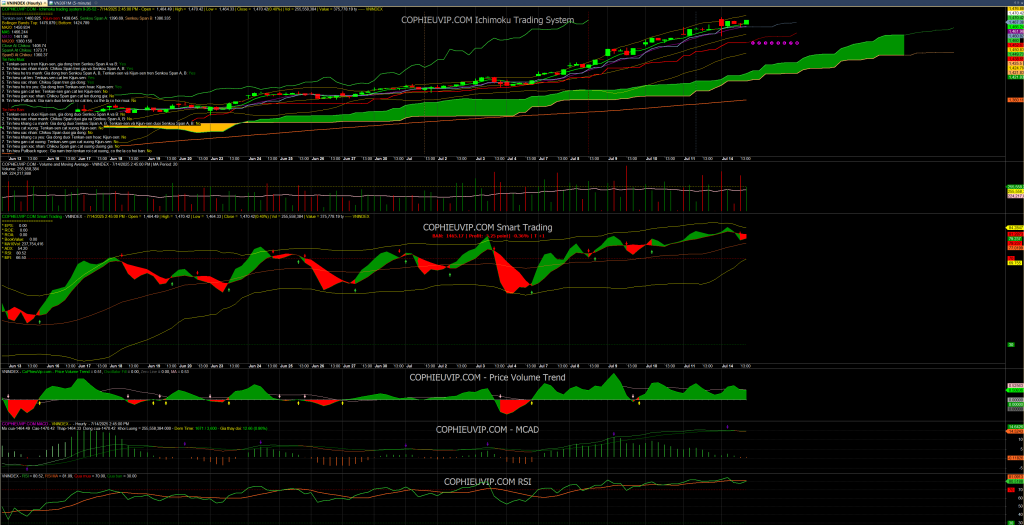The image size is (1024, 525).
Task: Open the VN30F1M (5-minute) chart tab
Action: coord(70,3)
